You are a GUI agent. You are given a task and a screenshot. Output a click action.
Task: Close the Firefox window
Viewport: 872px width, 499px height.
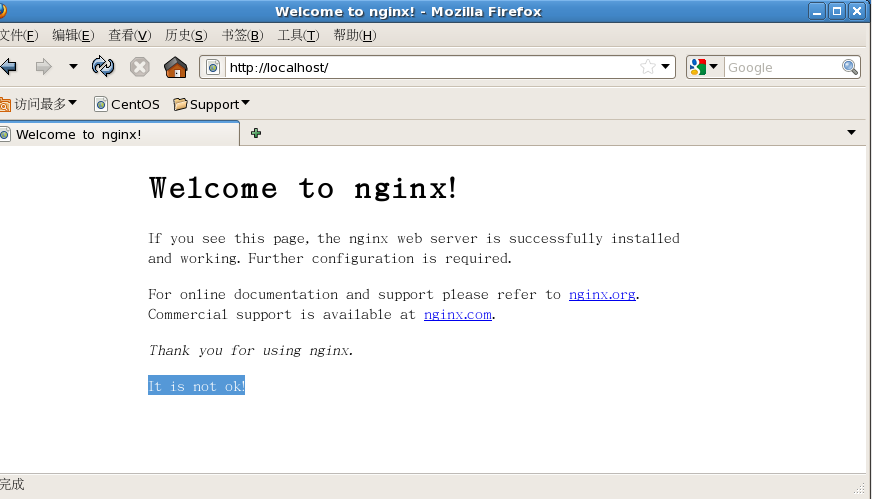(x=857, y=11)
